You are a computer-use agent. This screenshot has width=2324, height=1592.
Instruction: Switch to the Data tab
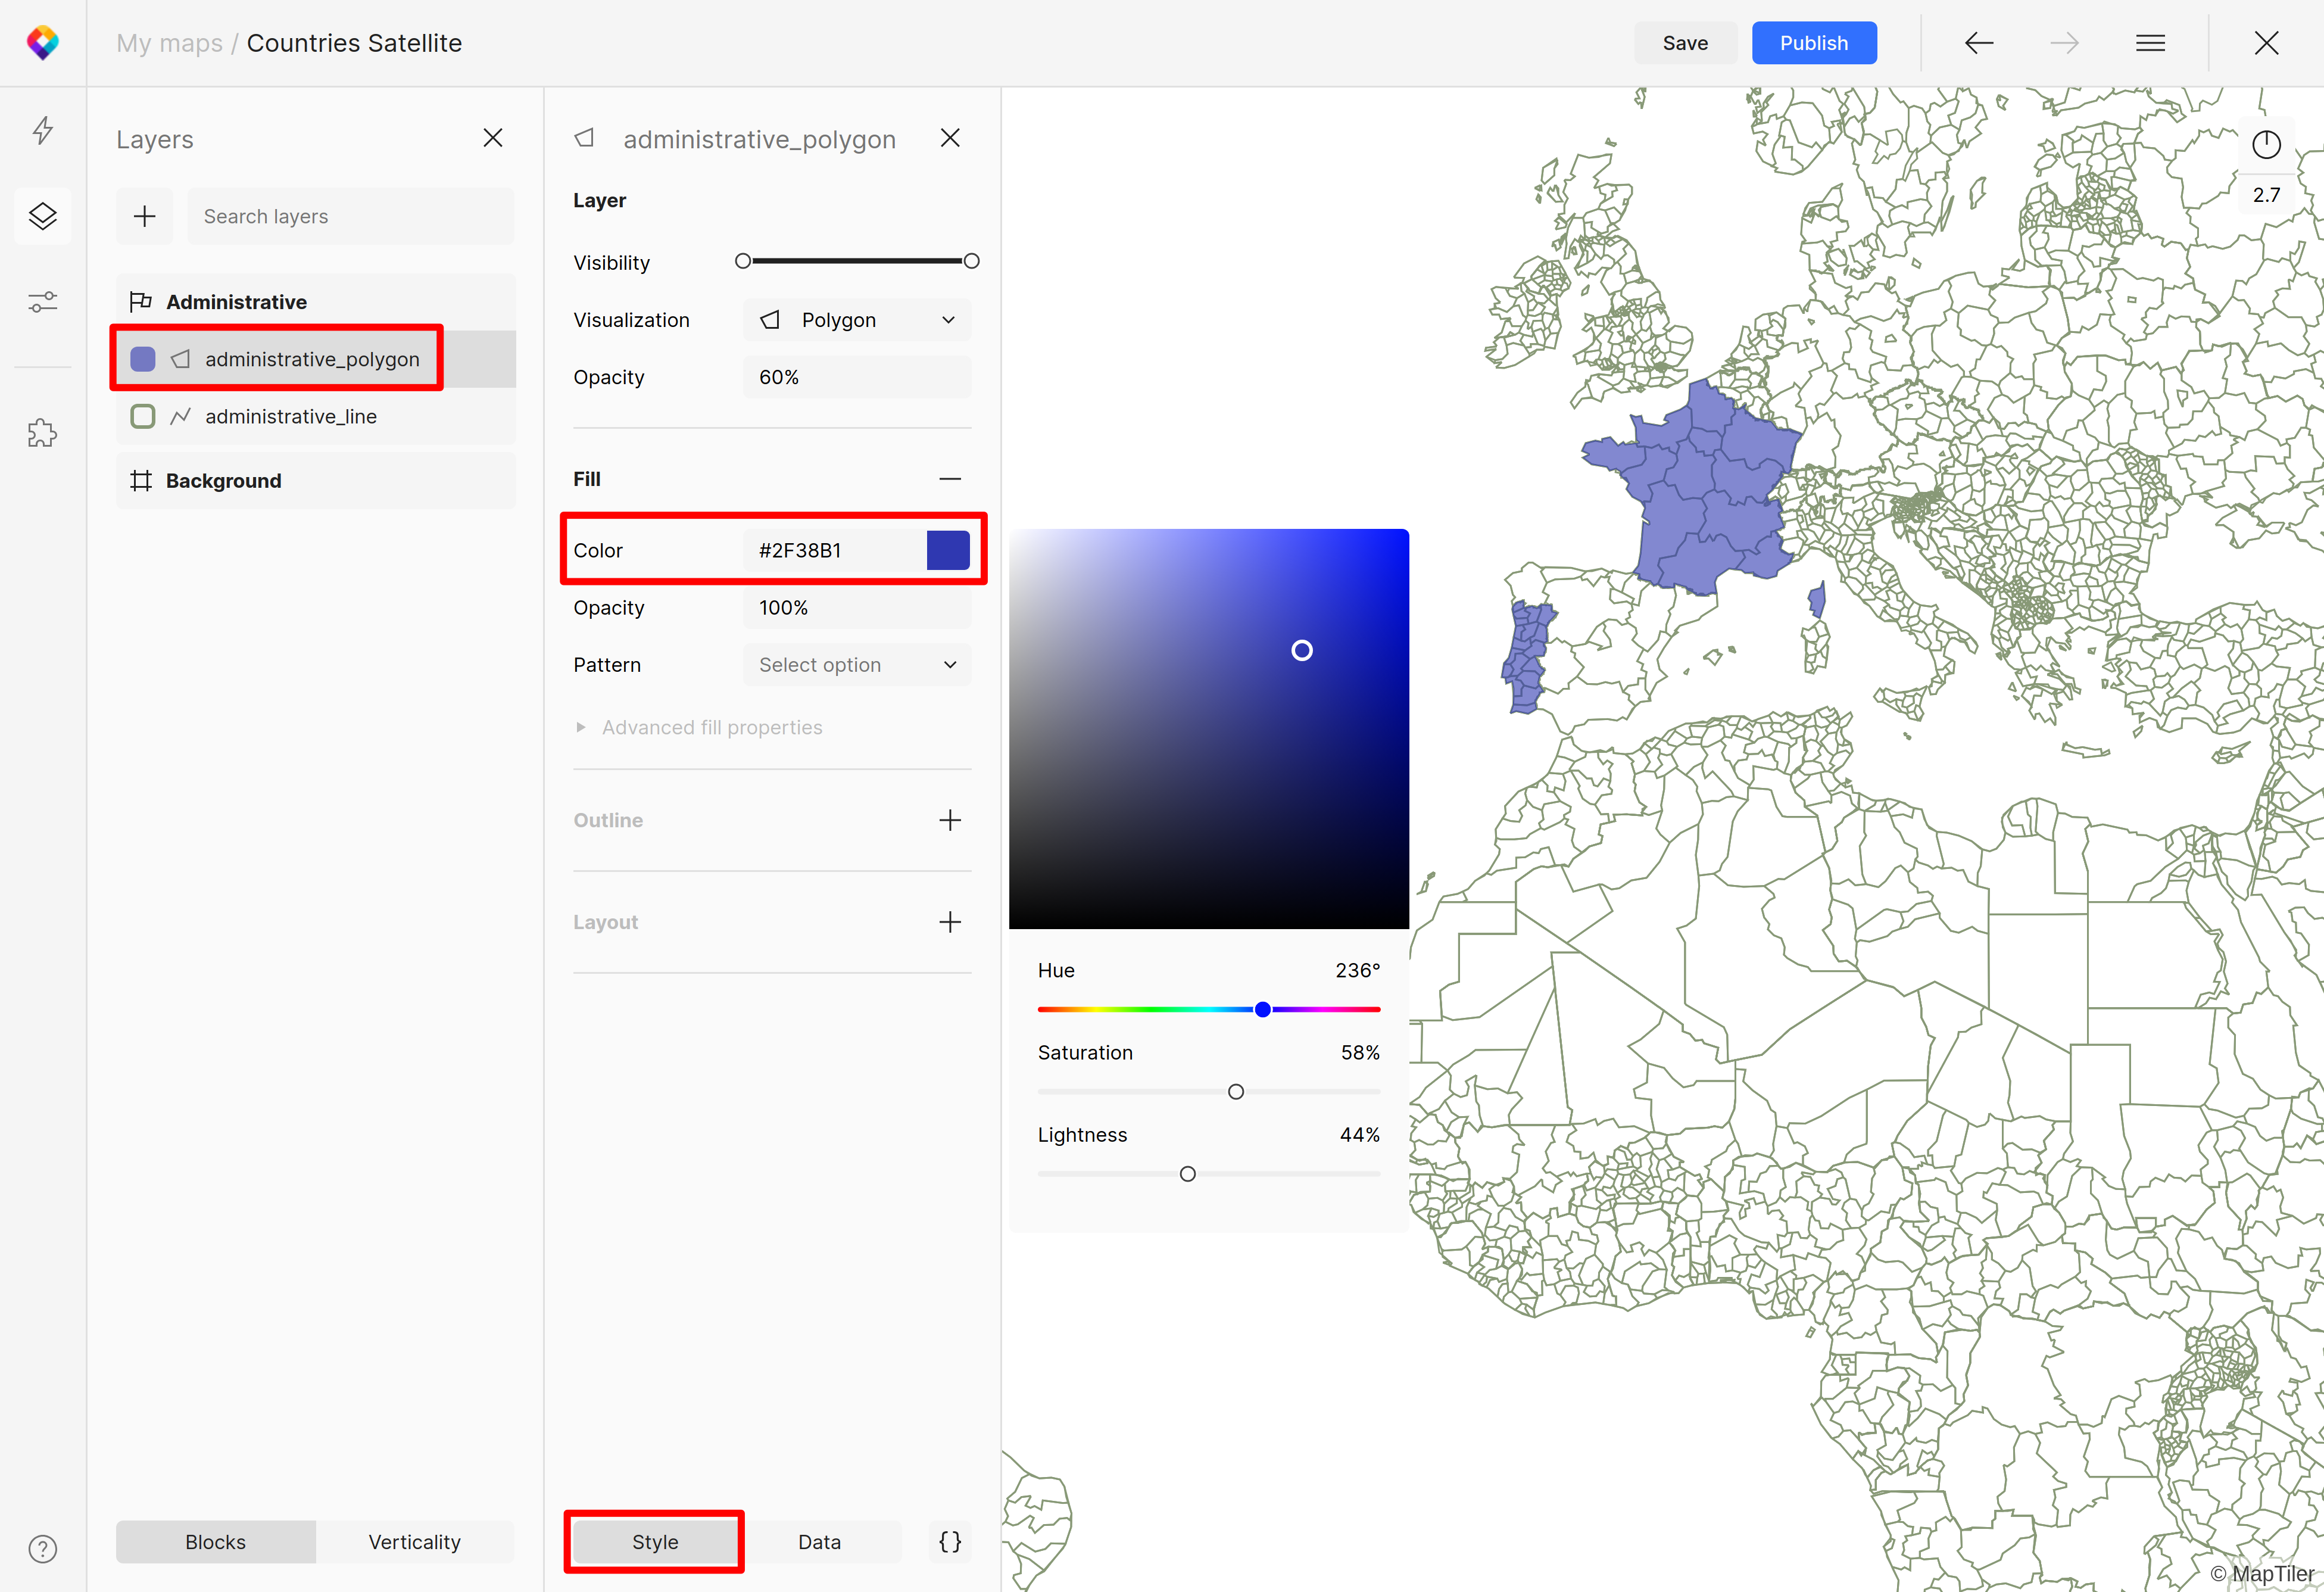(819, 1541)
